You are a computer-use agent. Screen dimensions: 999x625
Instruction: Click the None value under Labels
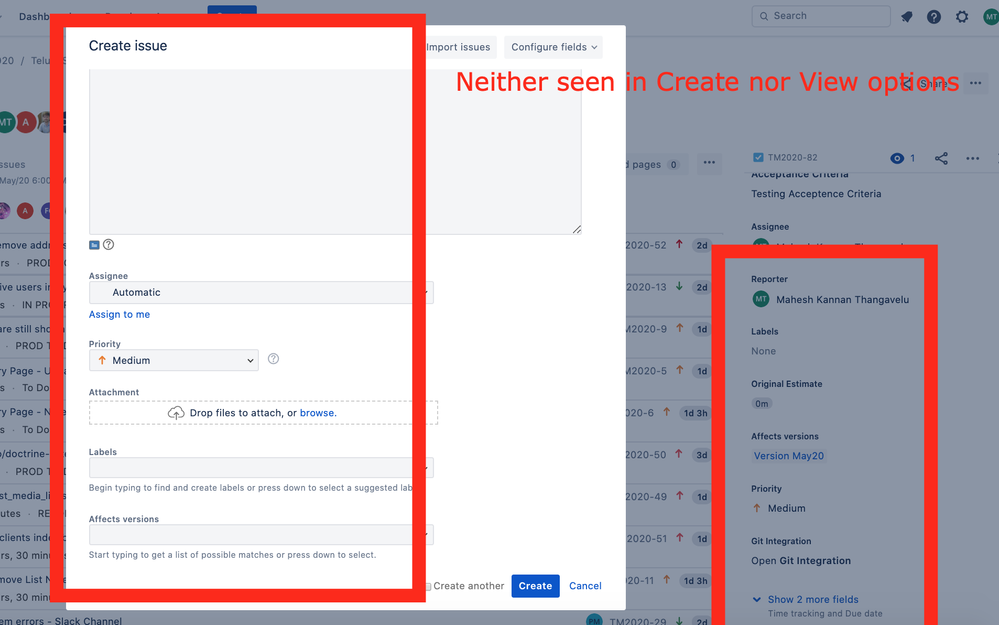763,351
